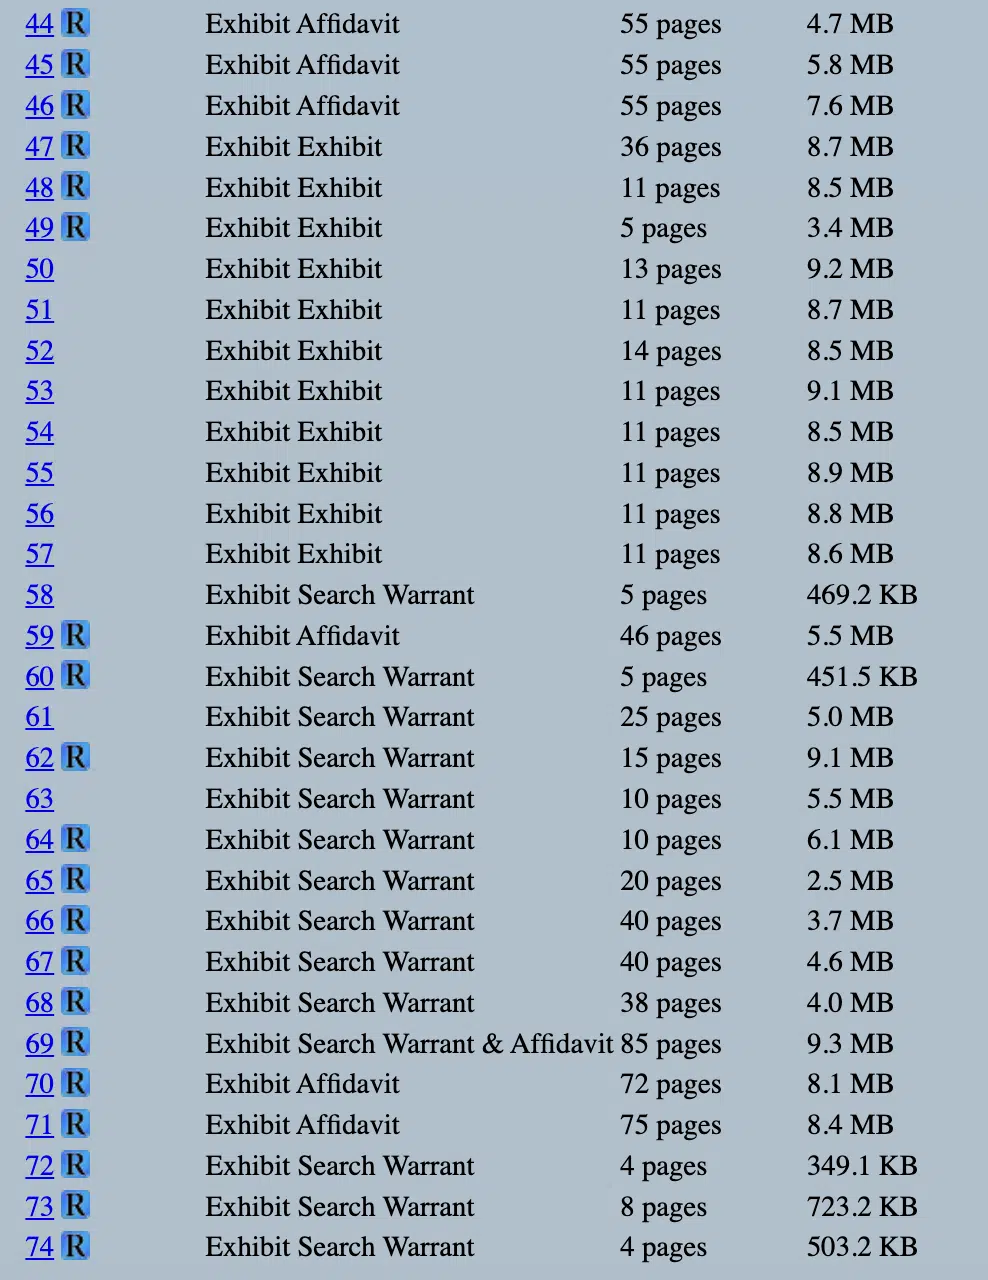Open document link 63
The height and width of the screenshot is (1280, 988).
[40, 799]
